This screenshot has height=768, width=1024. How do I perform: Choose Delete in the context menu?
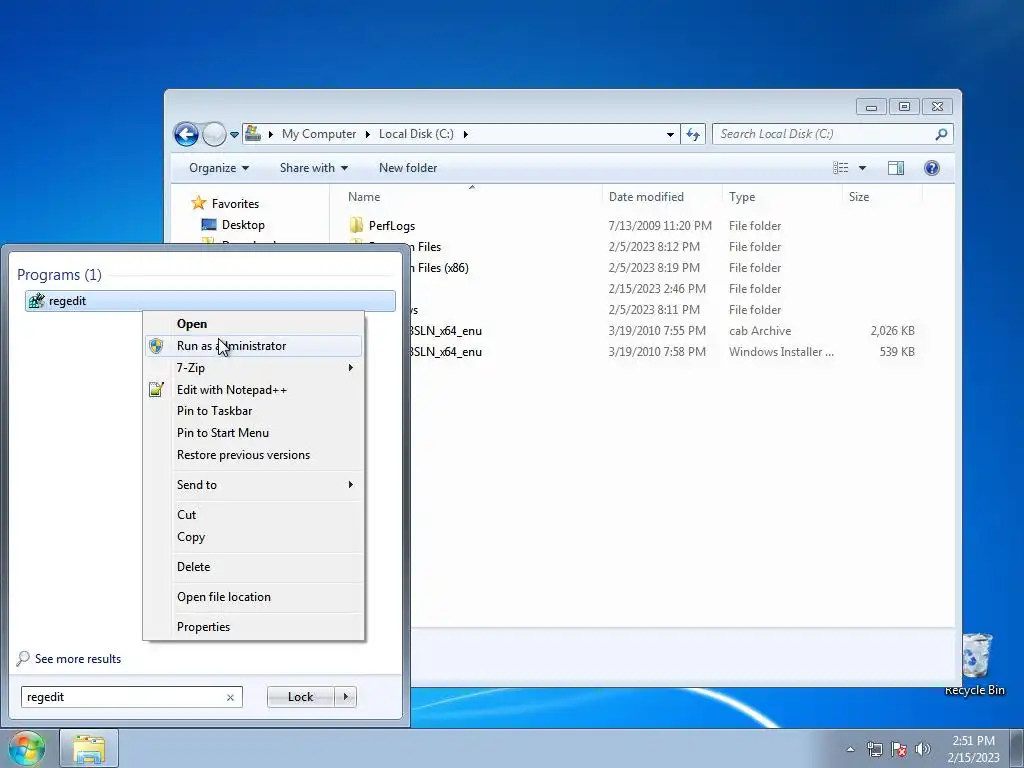point(253,567)
